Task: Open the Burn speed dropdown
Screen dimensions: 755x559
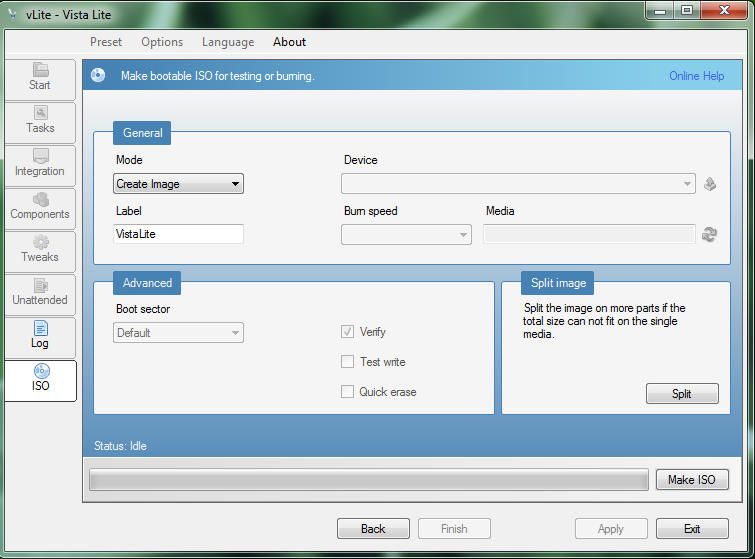Action: coord(406,234)
